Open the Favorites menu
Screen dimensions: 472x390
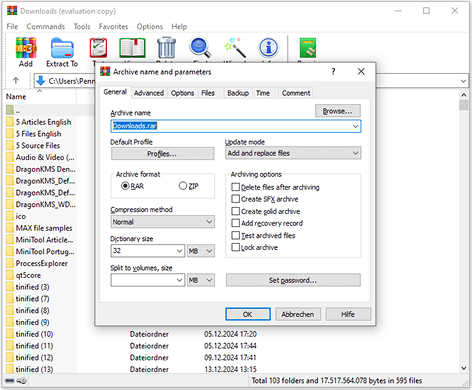click(113, 26)
